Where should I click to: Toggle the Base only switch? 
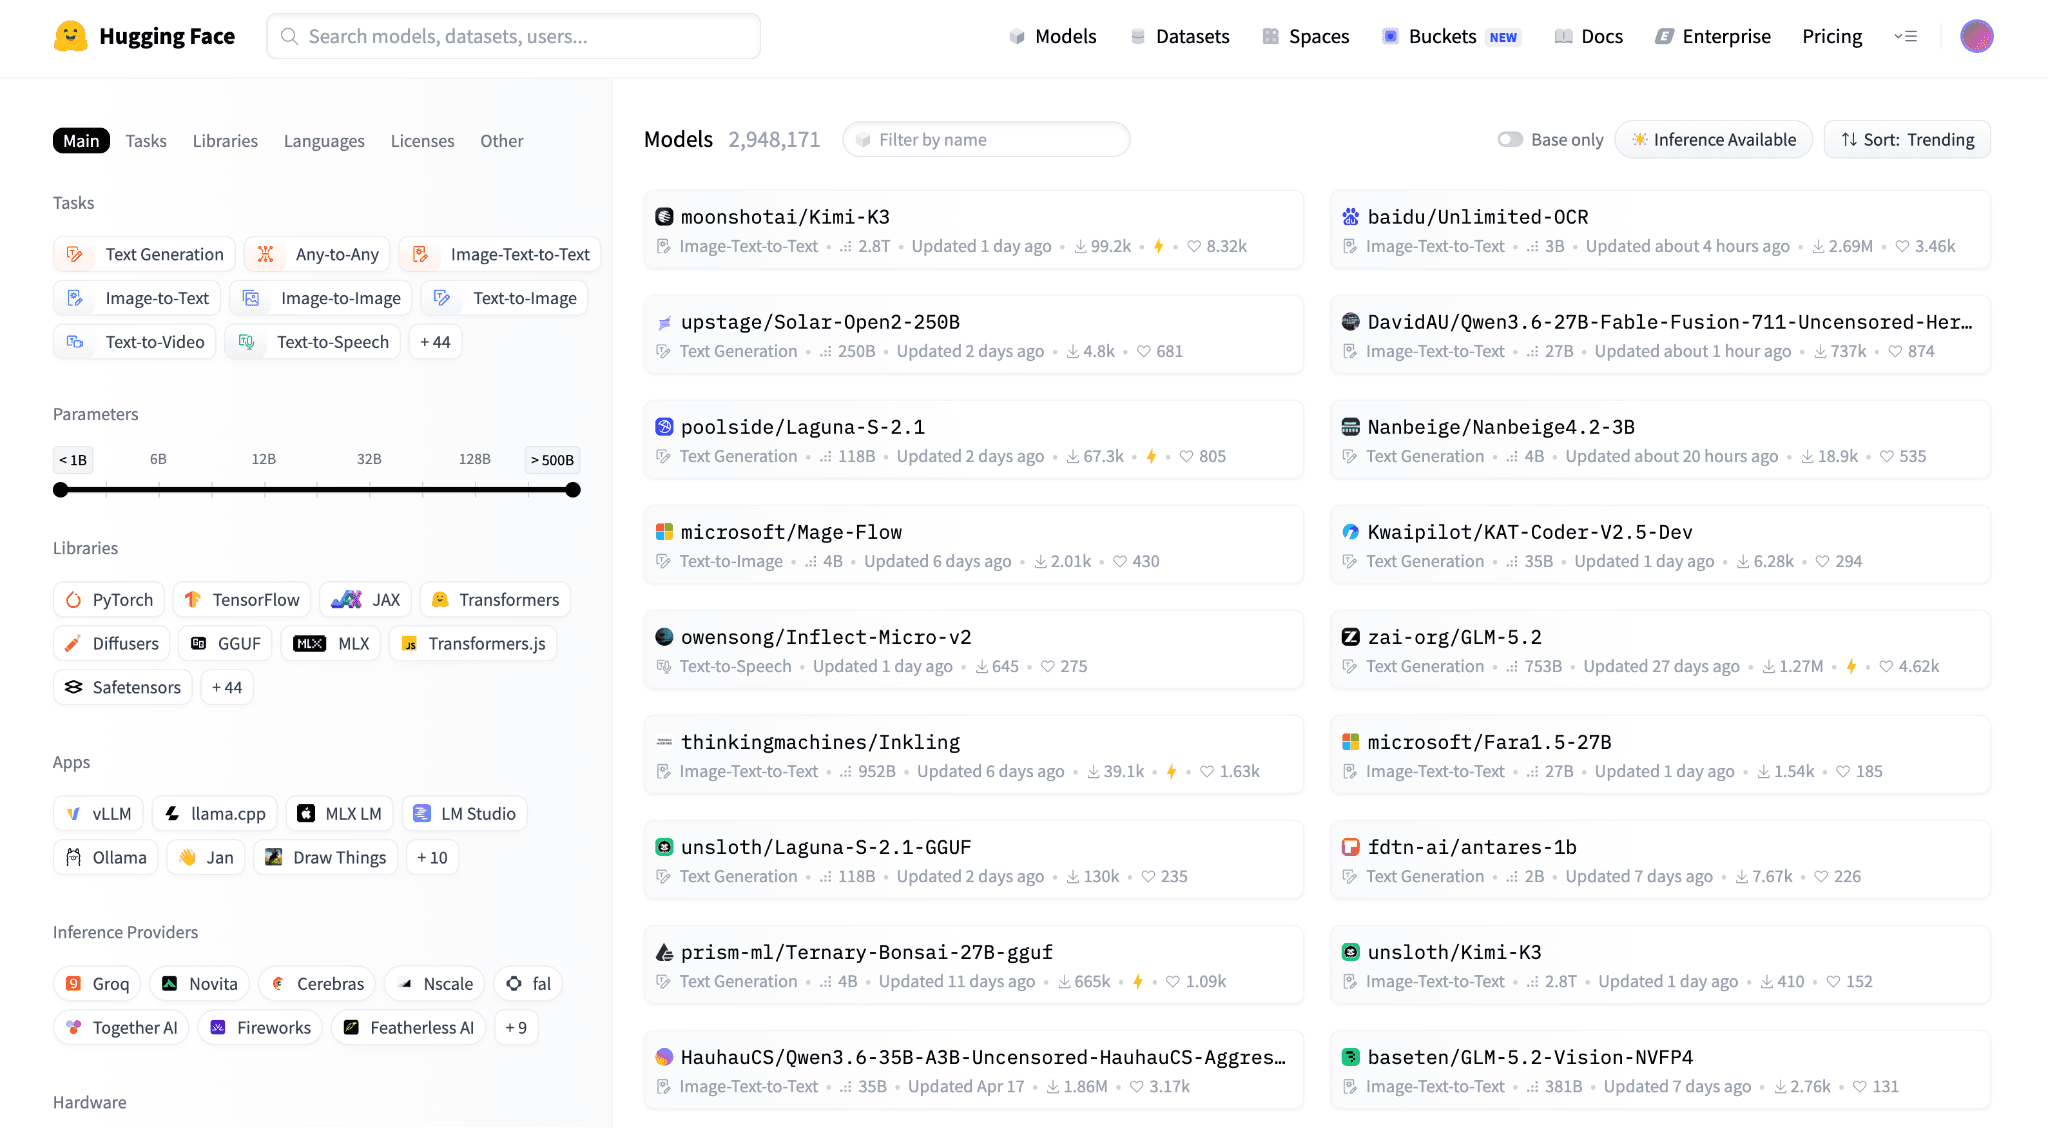click(x=1510, y=140)
